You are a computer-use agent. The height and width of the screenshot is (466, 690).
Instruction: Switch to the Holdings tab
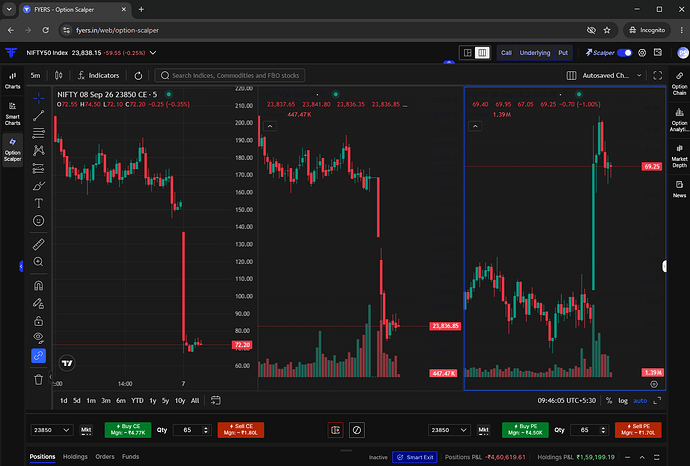(75, 457)
